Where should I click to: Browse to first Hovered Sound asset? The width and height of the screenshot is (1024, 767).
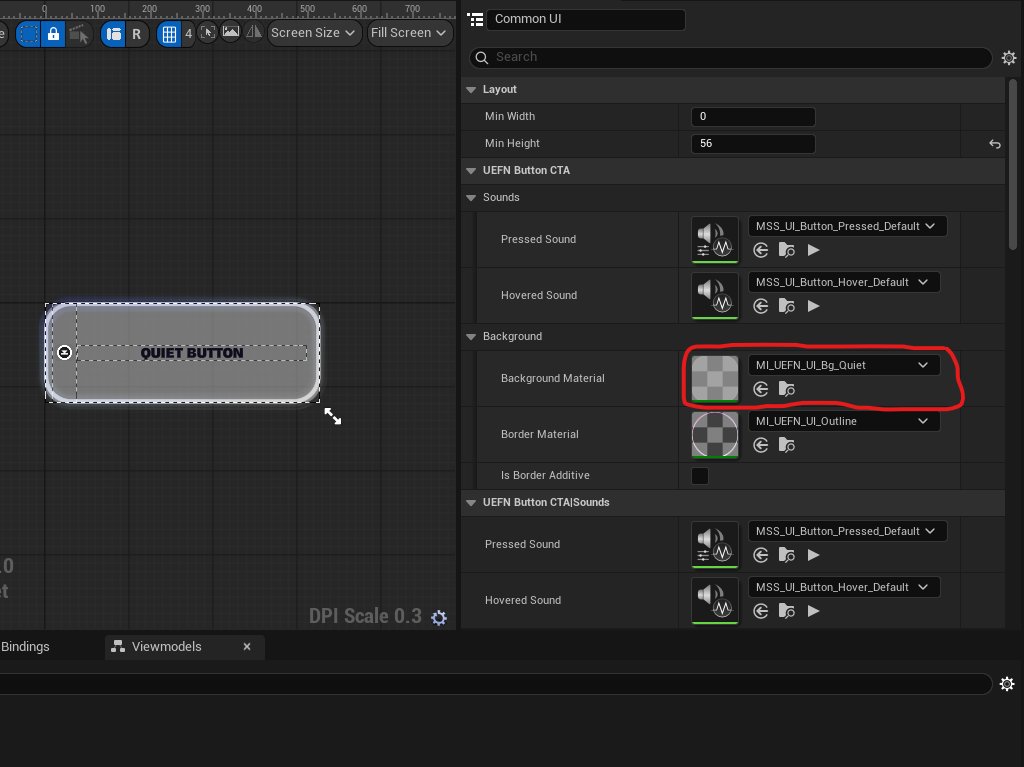[786, 306]
